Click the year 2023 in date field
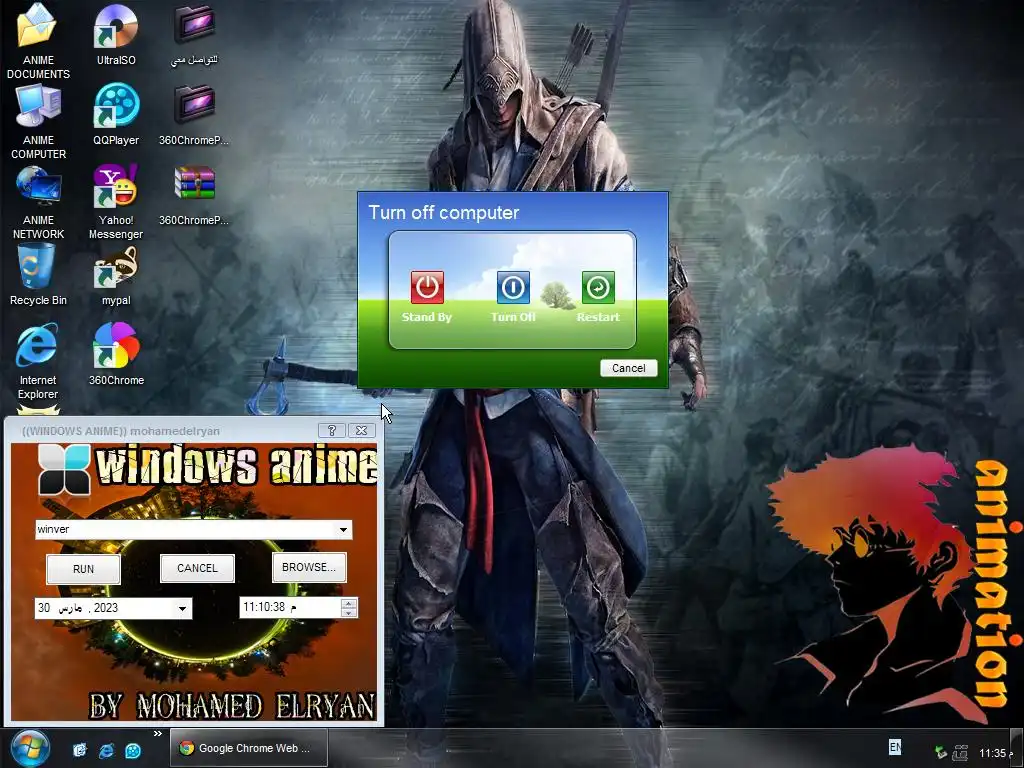The image size is (1024, 768). [106, 608]
